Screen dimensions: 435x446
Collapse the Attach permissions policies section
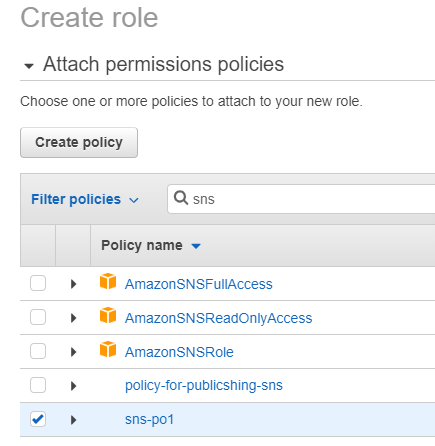coord(29,66)
